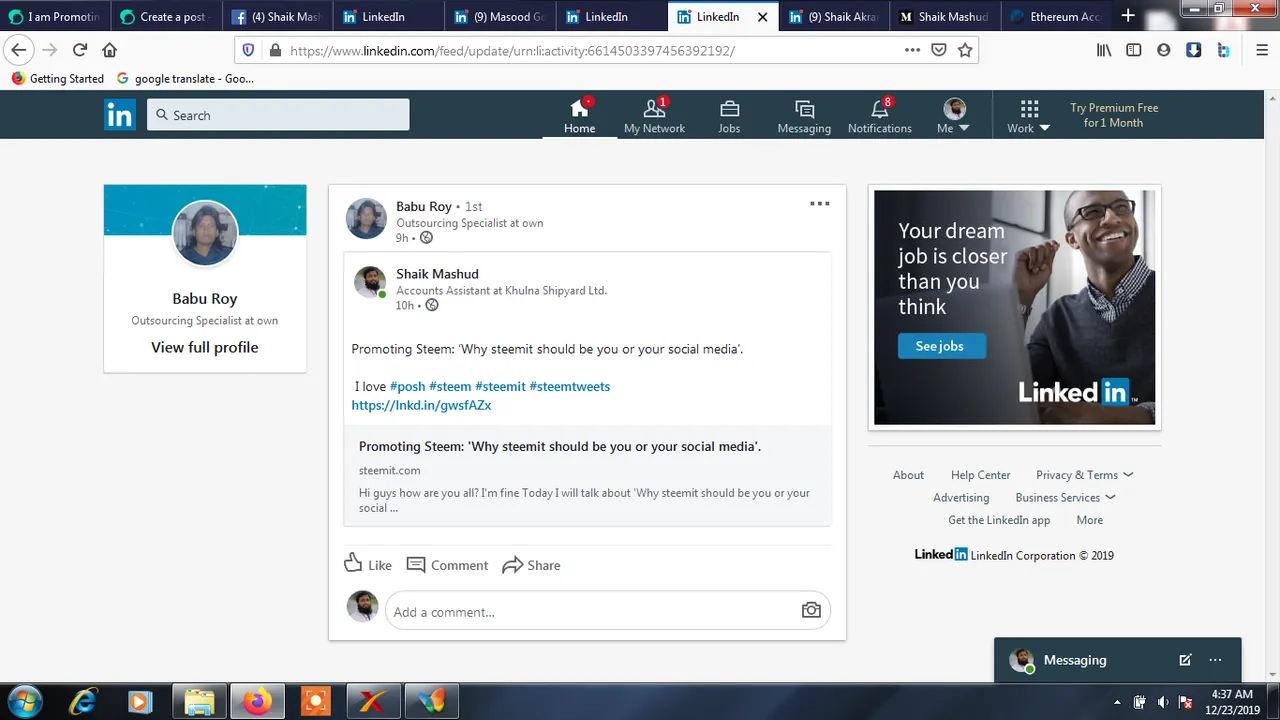
Task: Bookmark this page with the star icon
Action: (965, 50)
